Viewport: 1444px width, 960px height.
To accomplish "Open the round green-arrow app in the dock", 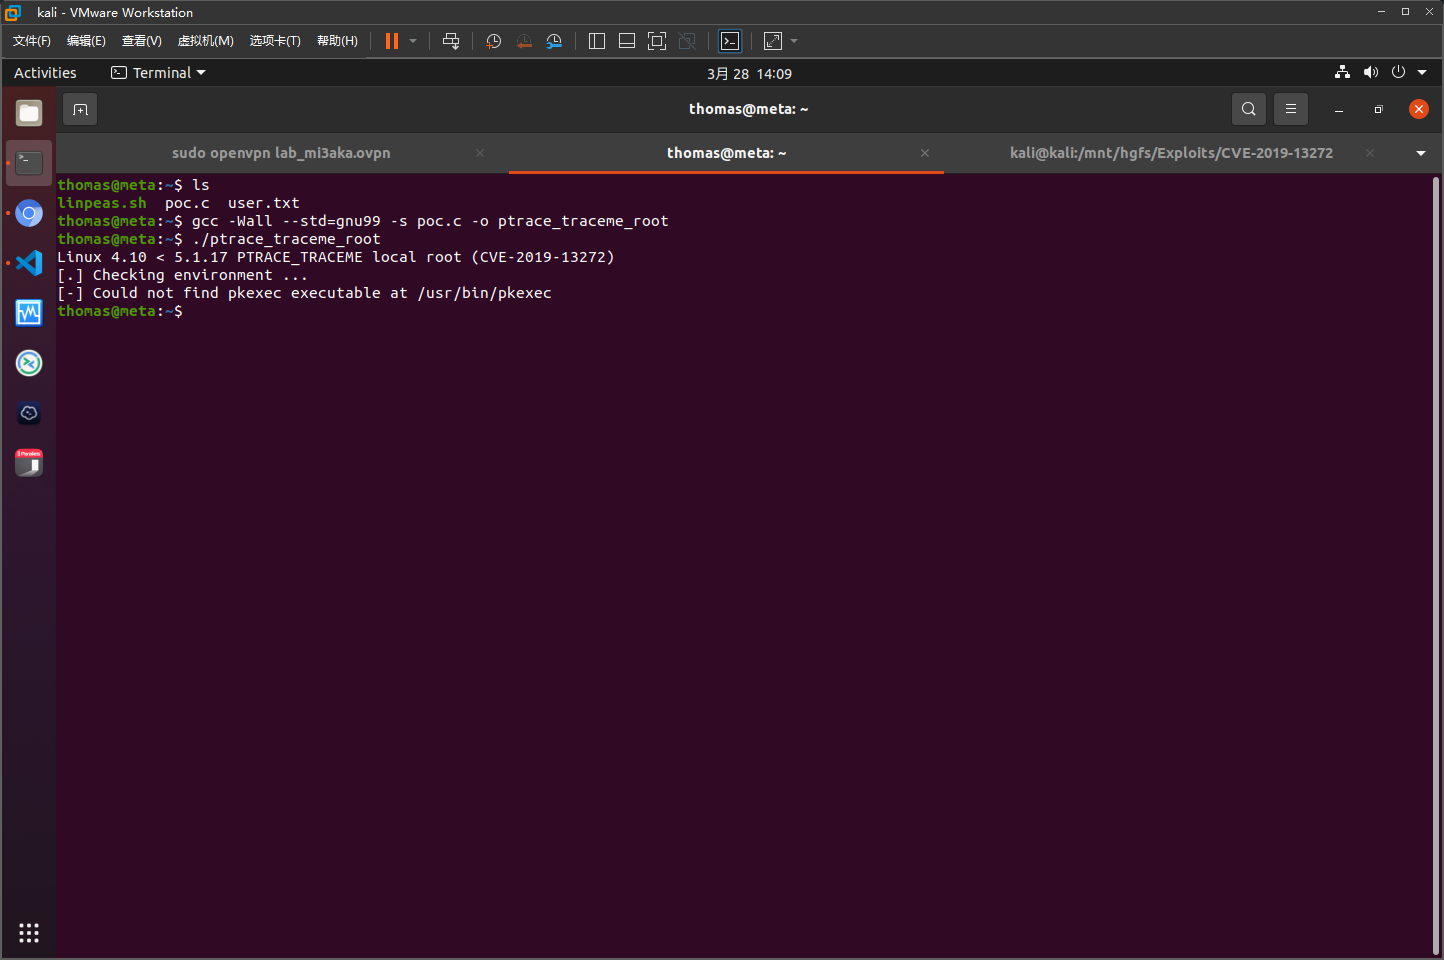I will (x=29, y=363).
